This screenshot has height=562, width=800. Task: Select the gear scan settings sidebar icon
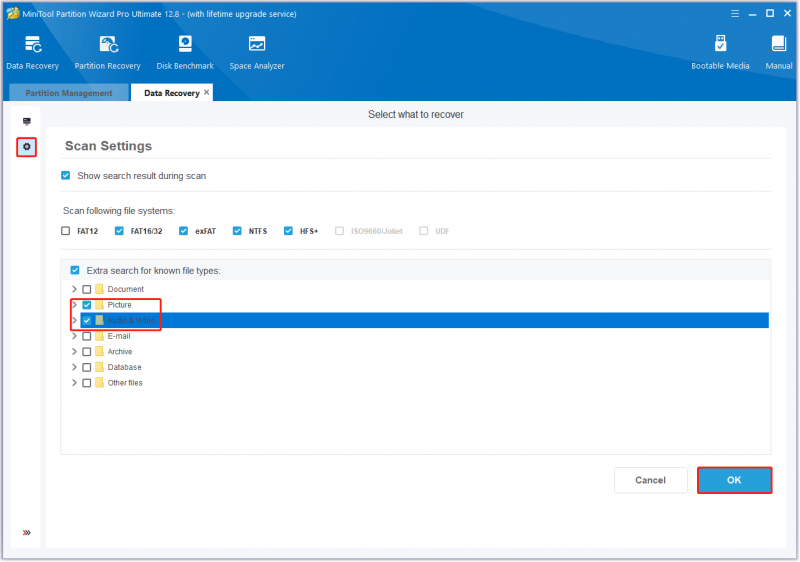(x=27, y=147)
